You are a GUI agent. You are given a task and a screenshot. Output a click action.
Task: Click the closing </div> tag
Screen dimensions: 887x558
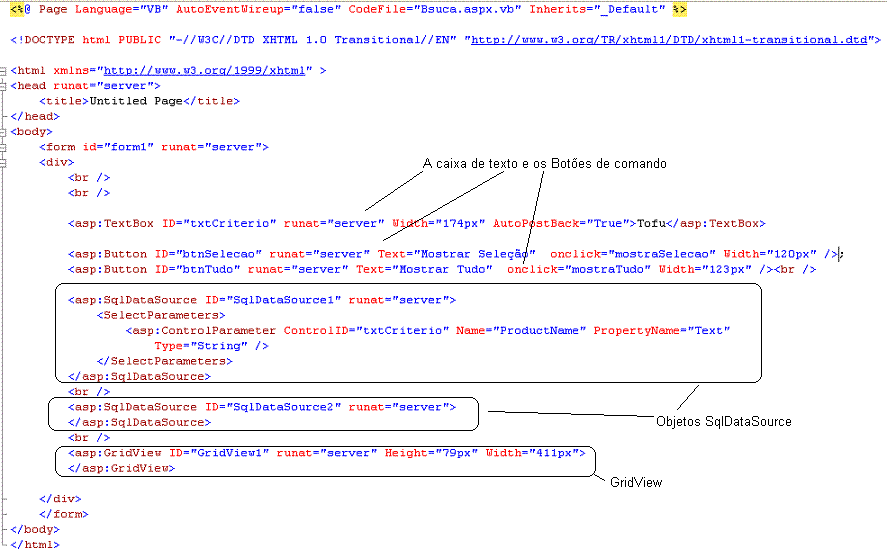pos(60,498)
